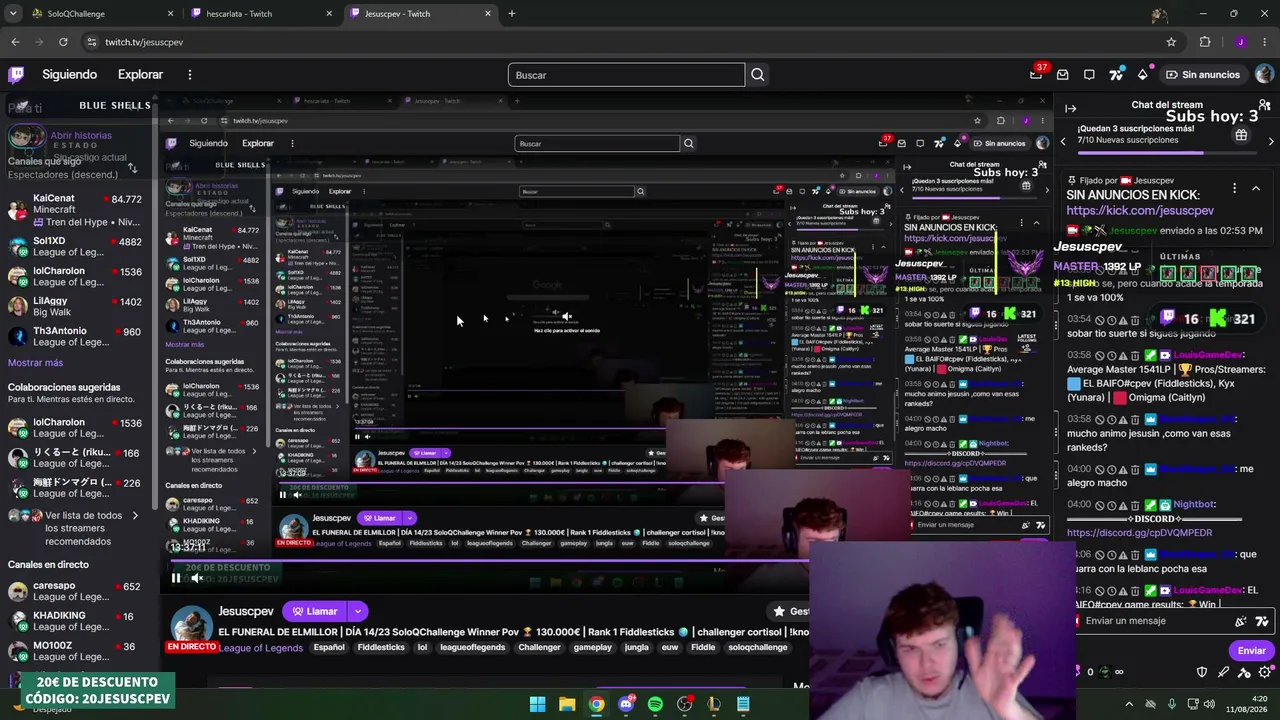Open the sword mod view icon
Screen dimensions: 1280x720
coord(1223,672)
